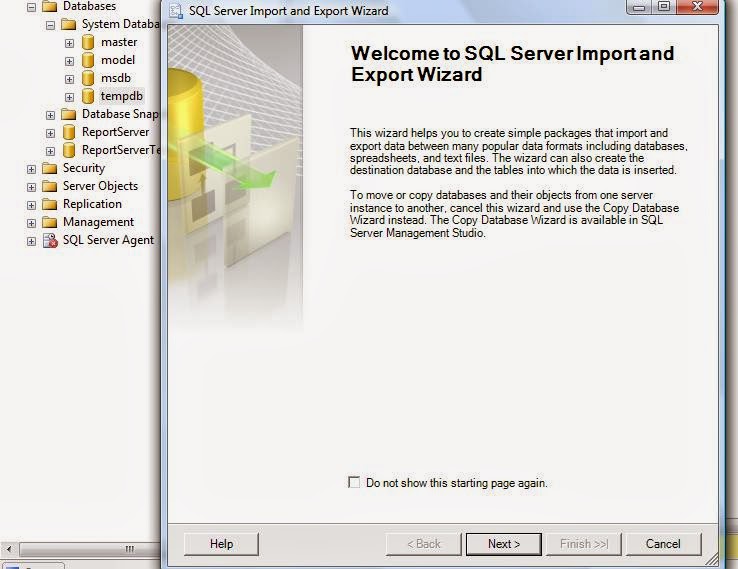Image resolution: width=738 pixels, height=569 pixels.
Task: Select the ReportServer tree item label
Action: point(115,132)
